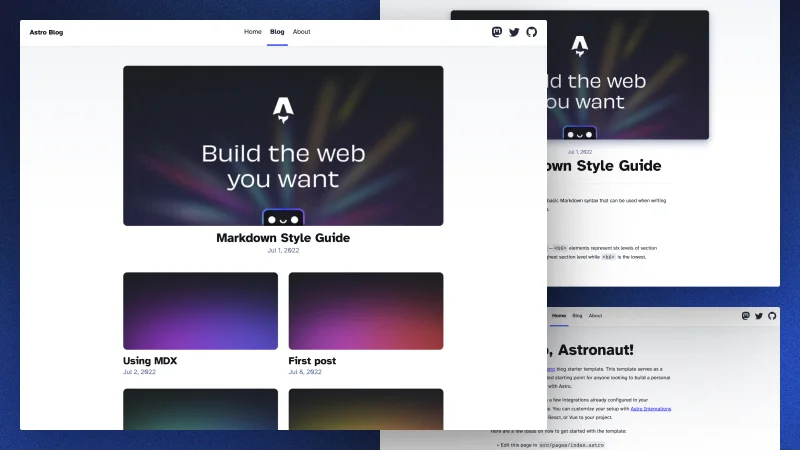This screenshot has width=800, height=451.
Task: Open GitHub icon in front window header
Action: tap(531, 32)
